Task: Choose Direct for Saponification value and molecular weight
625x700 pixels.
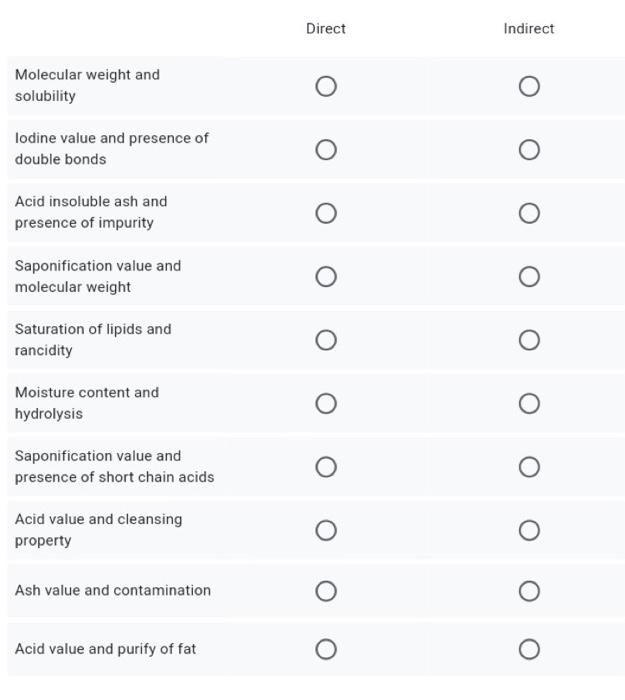Action: tap(326, 276)
